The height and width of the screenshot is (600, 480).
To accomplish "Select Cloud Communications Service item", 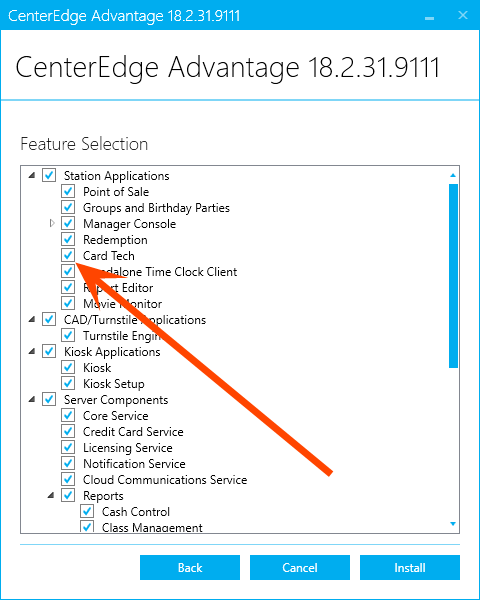I will (x=165, y=480).
